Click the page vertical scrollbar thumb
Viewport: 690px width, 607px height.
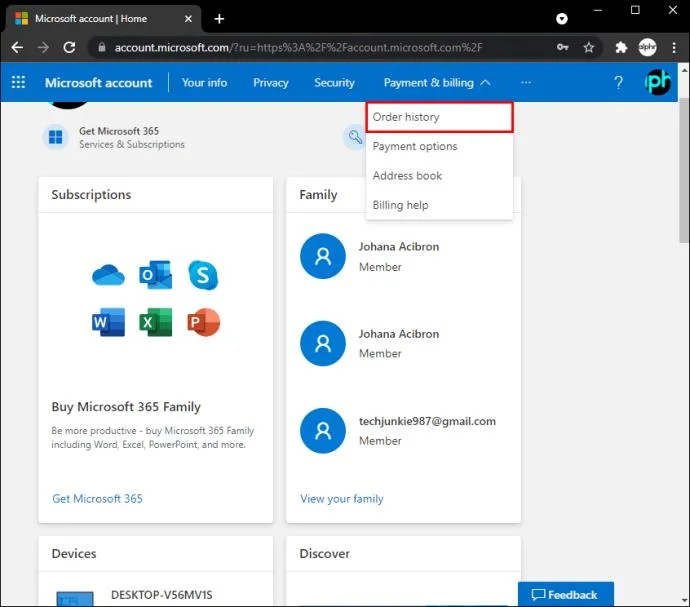click(684, 170)
